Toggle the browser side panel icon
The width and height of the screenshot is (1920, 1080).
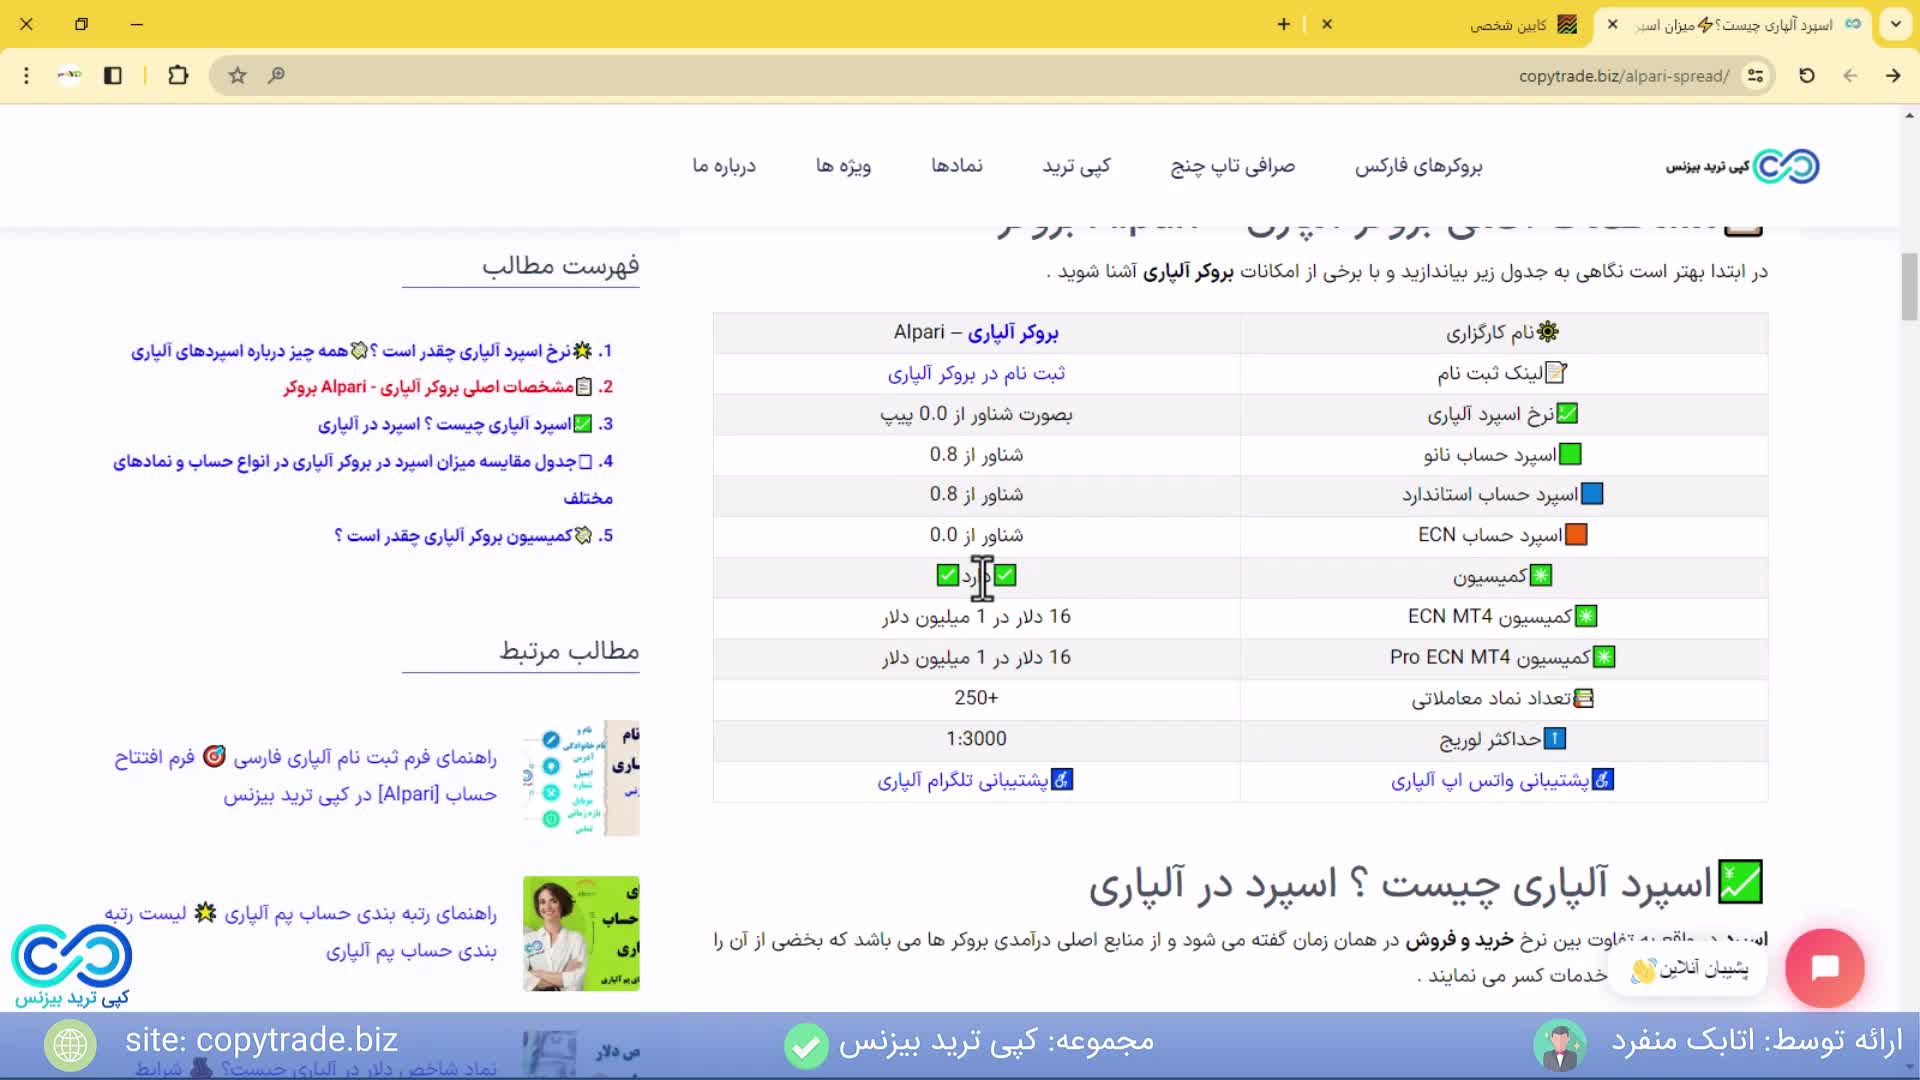tap(113, 75)
